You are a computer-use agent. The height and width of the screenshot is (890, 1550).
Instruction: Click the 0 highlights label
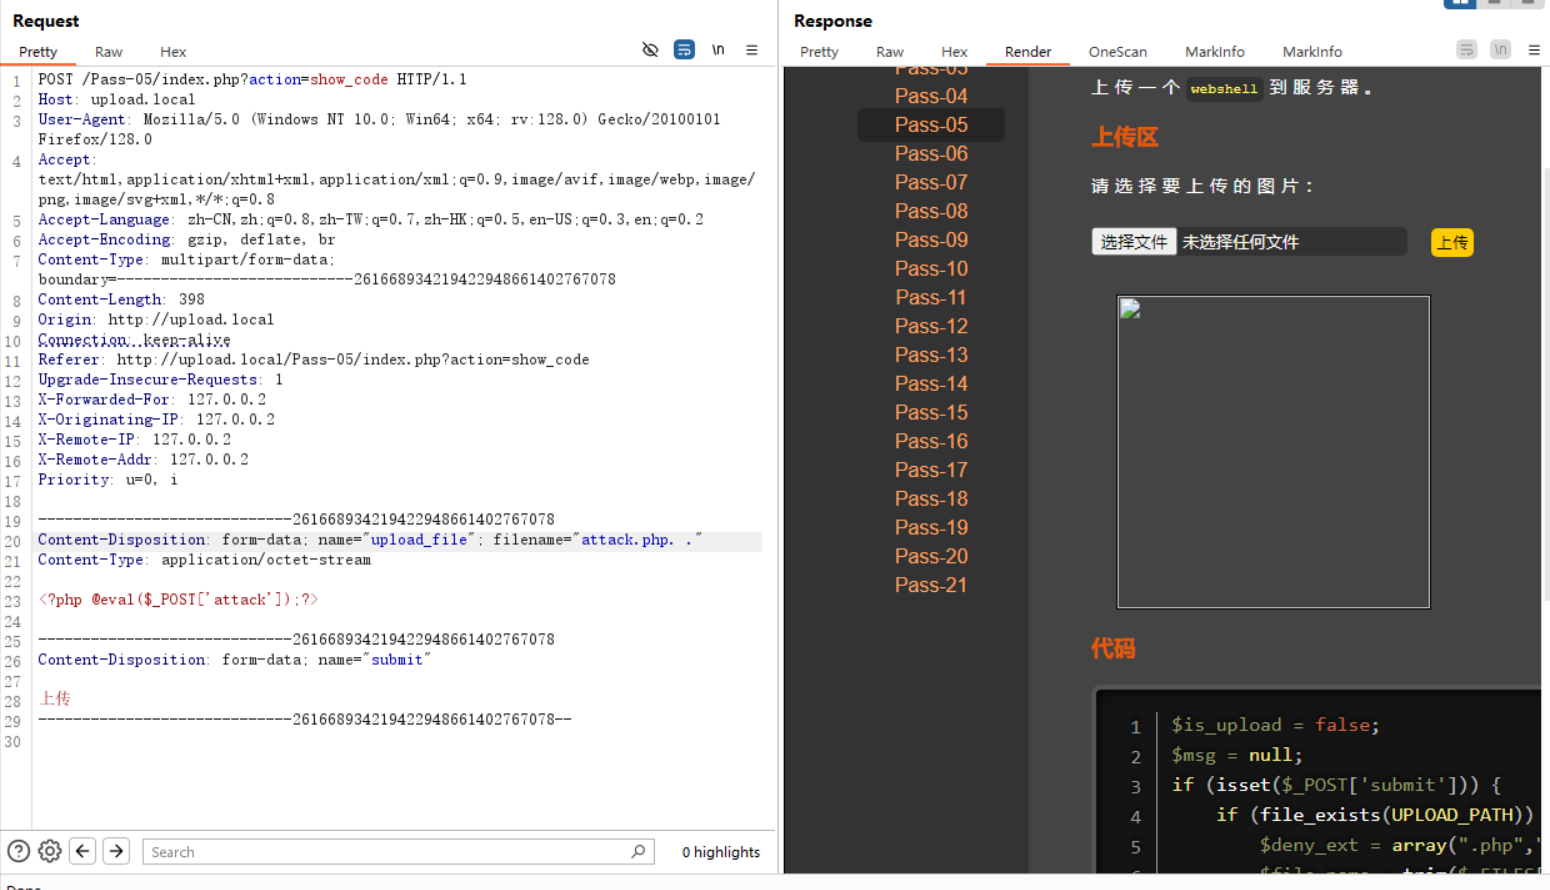tap(721, 852)
